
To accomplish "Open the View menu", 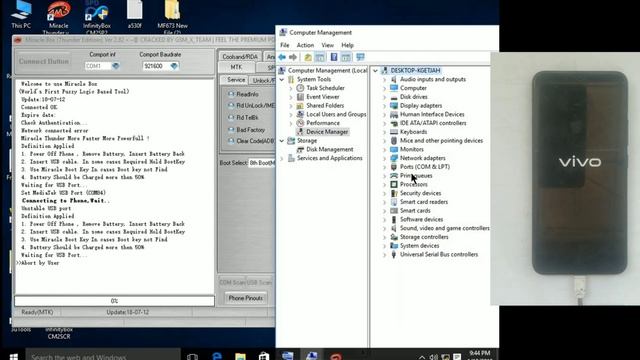I will click(327, 45).
